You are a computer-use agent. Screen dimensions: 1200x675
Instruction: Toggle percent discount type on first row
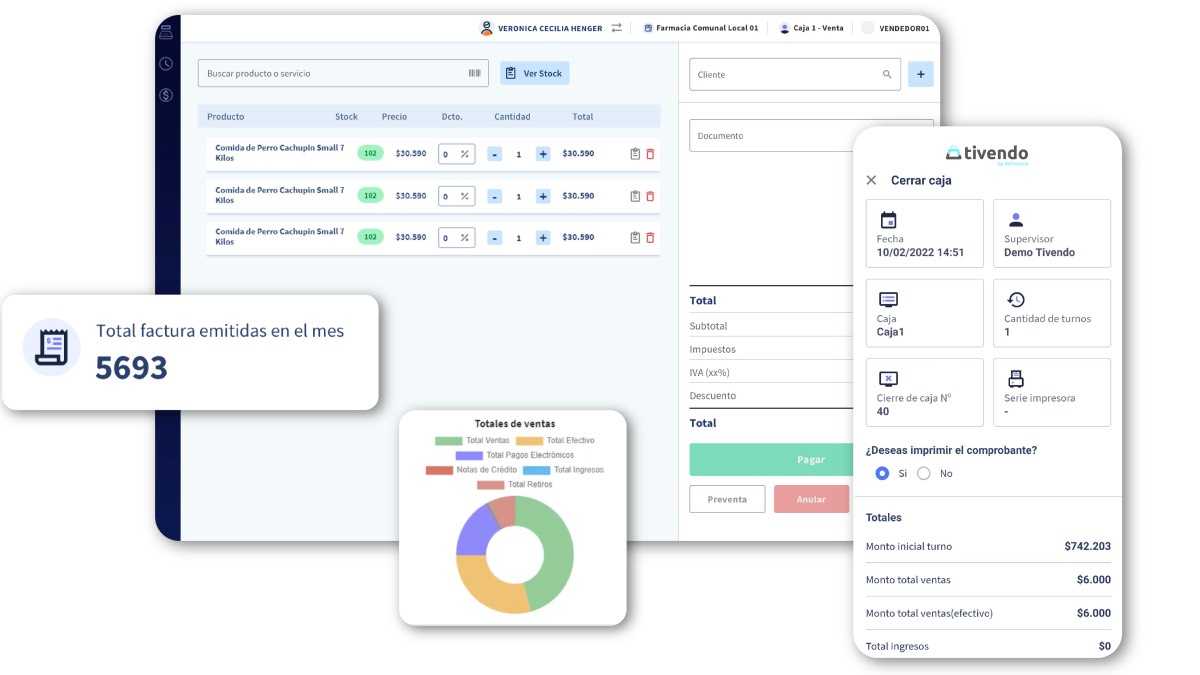tap(464, 154)
